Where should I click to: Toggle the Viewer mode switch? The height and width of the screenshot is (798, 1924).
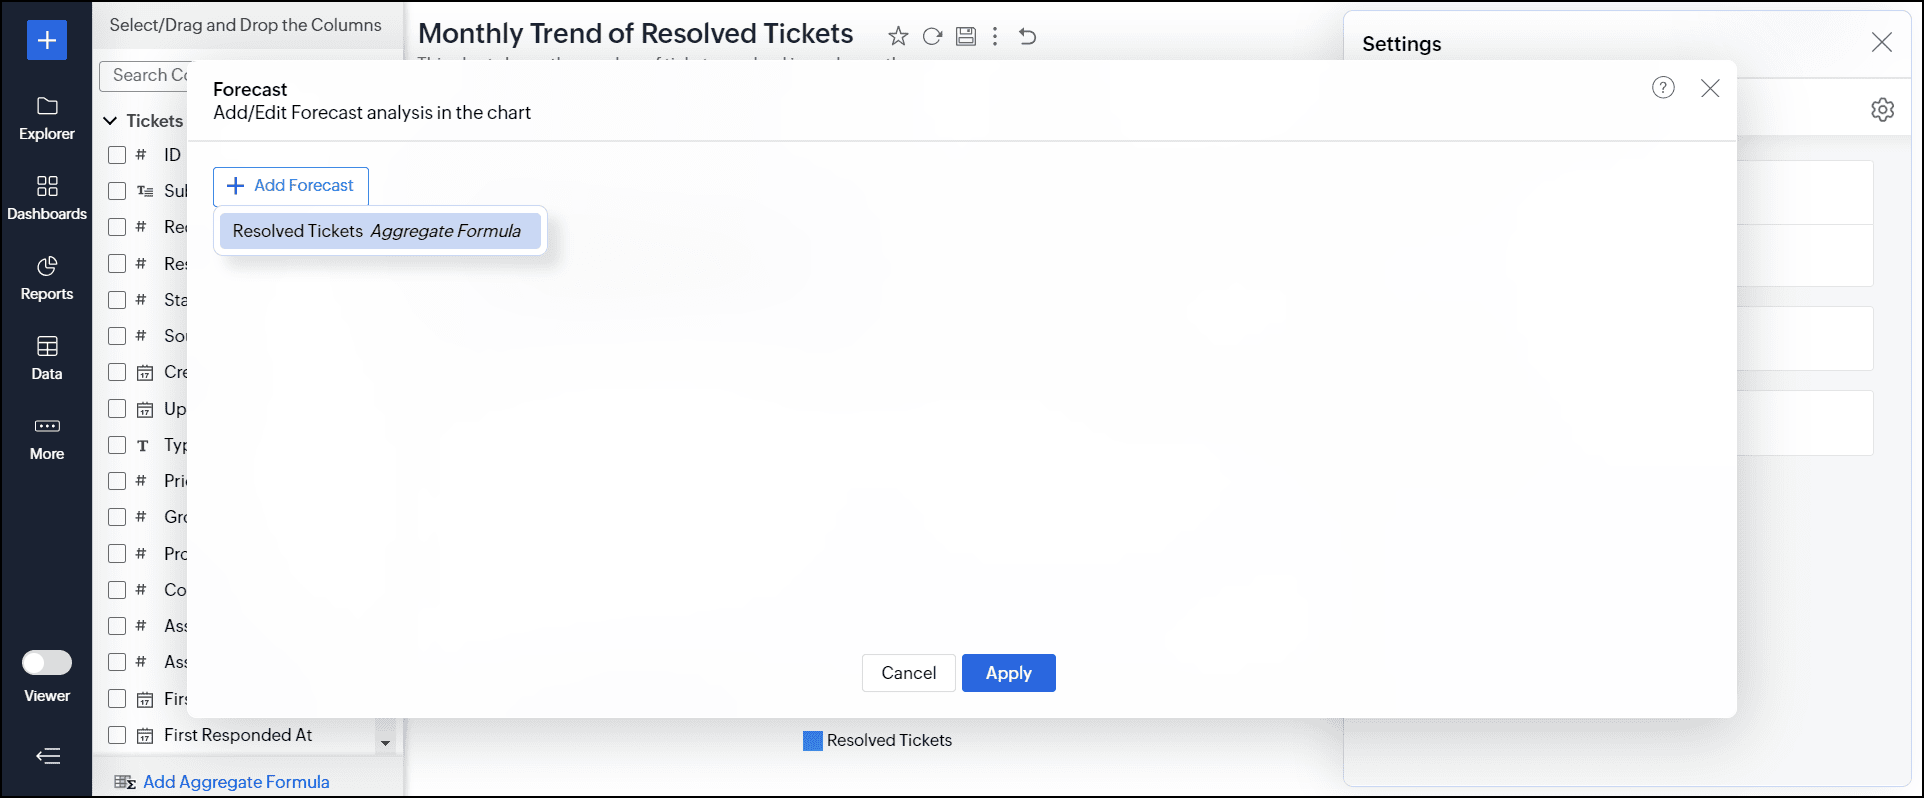click(47, 663)
